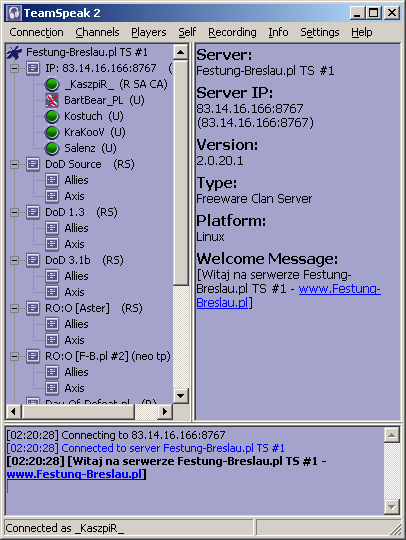This screenshot has height=540, width=406.
Task: Click the green status light of Salenz
Action: [52, 148]
